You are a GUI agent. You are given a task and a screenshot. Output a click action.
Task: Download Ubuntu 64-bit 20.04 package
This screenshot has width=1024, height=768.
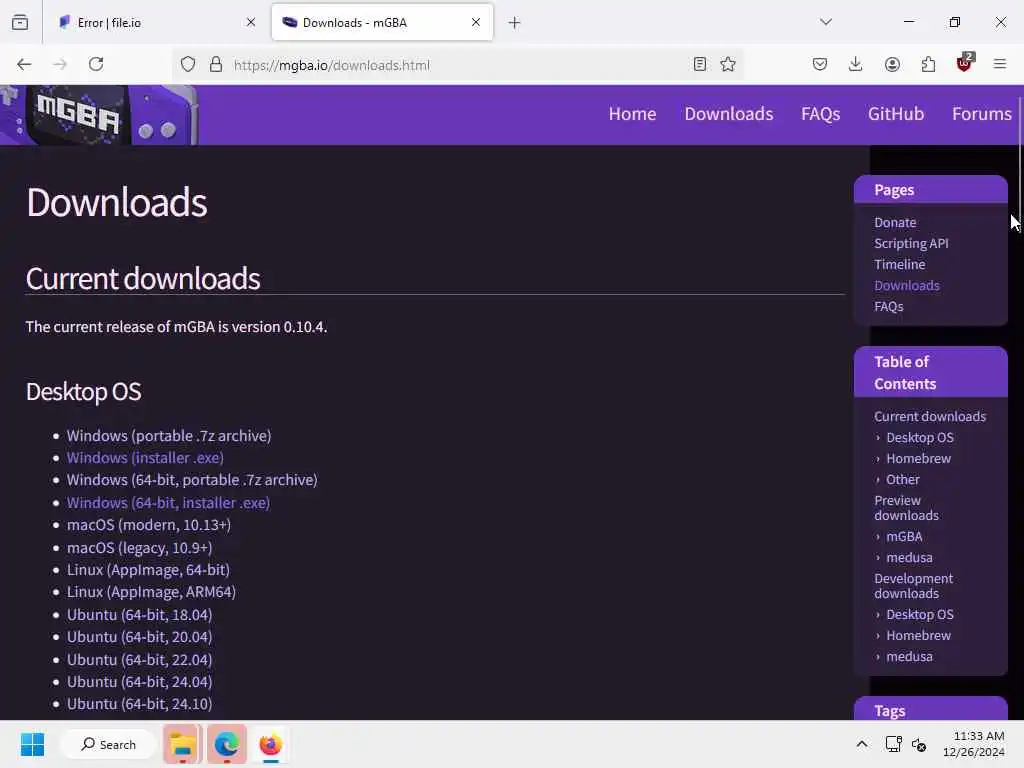(x=139, y=637)
